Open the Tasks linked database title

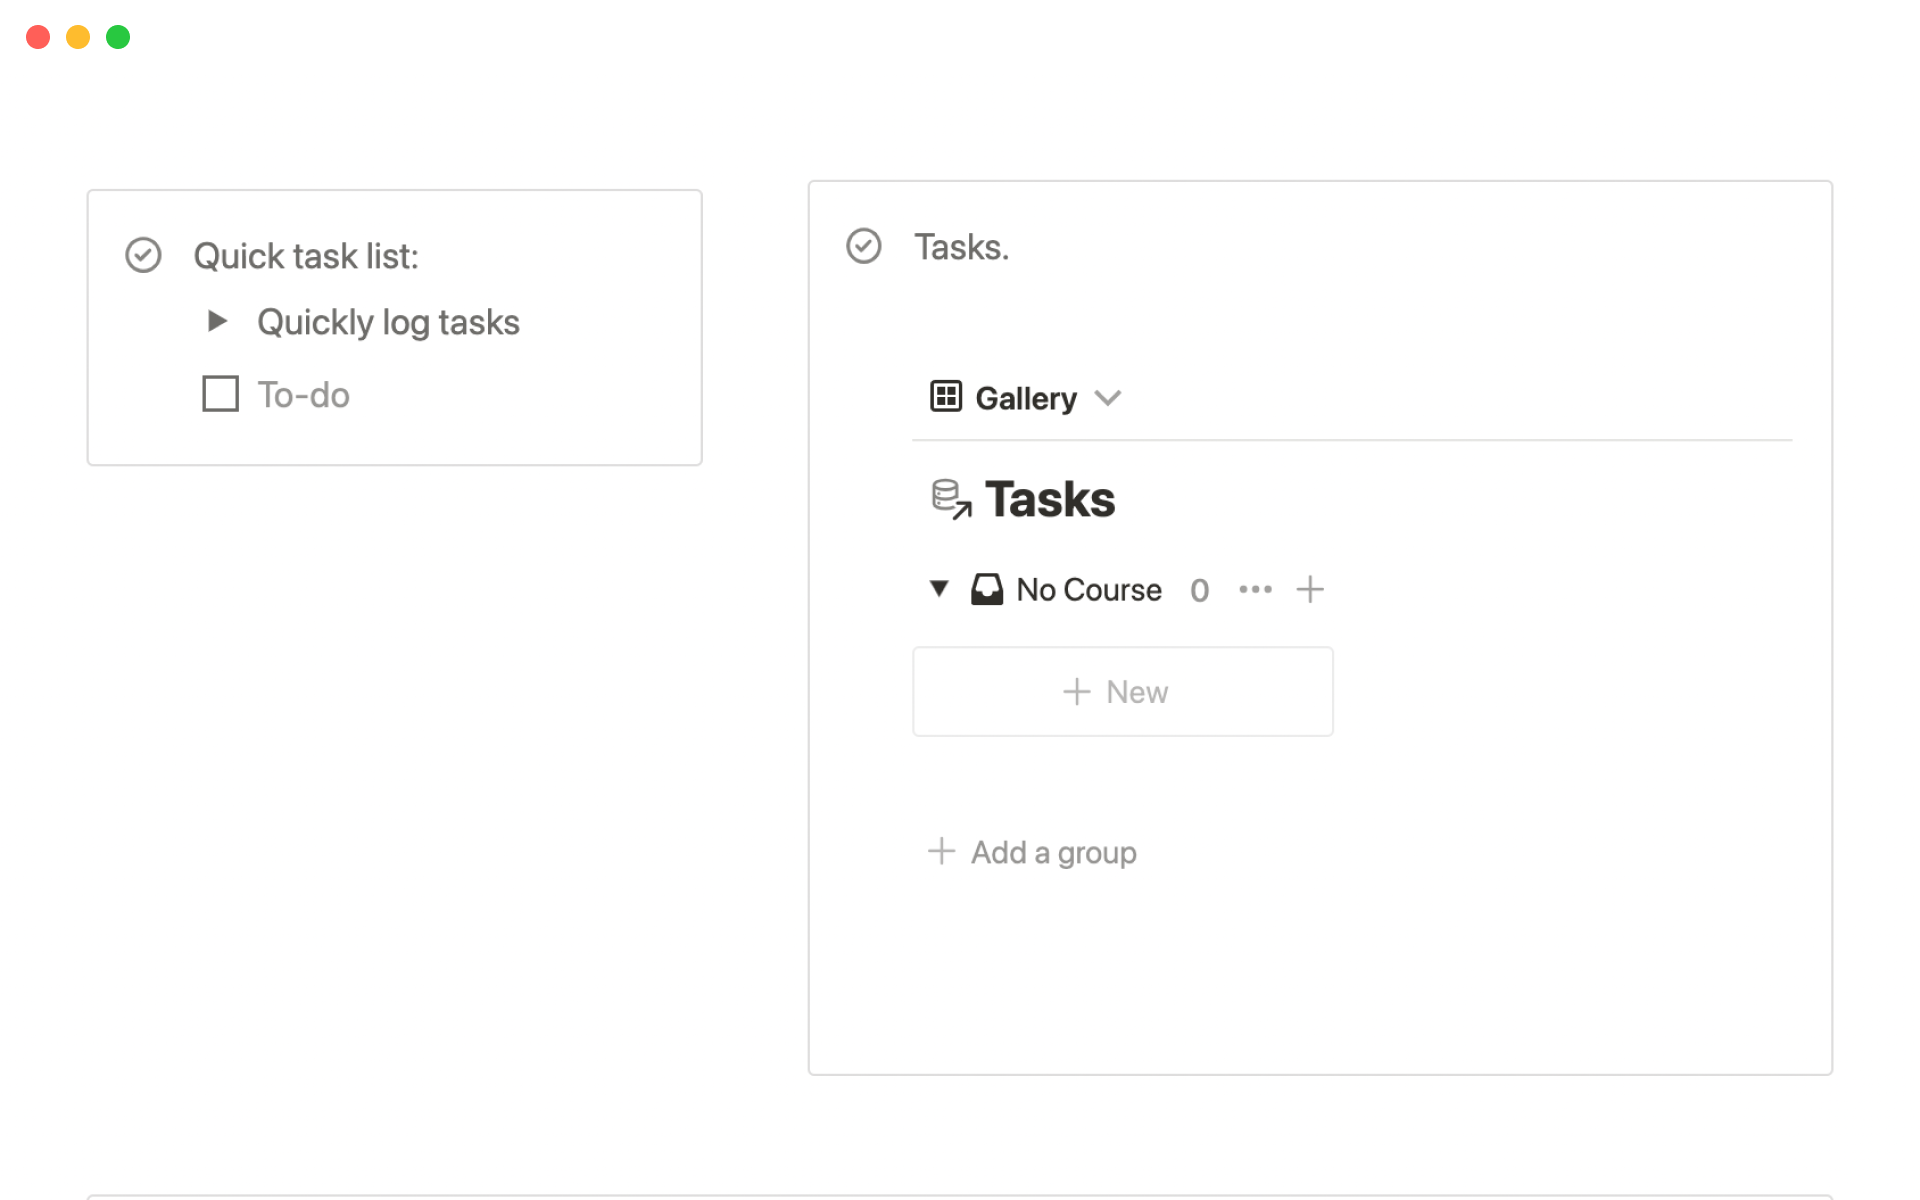click(1049, 499)
